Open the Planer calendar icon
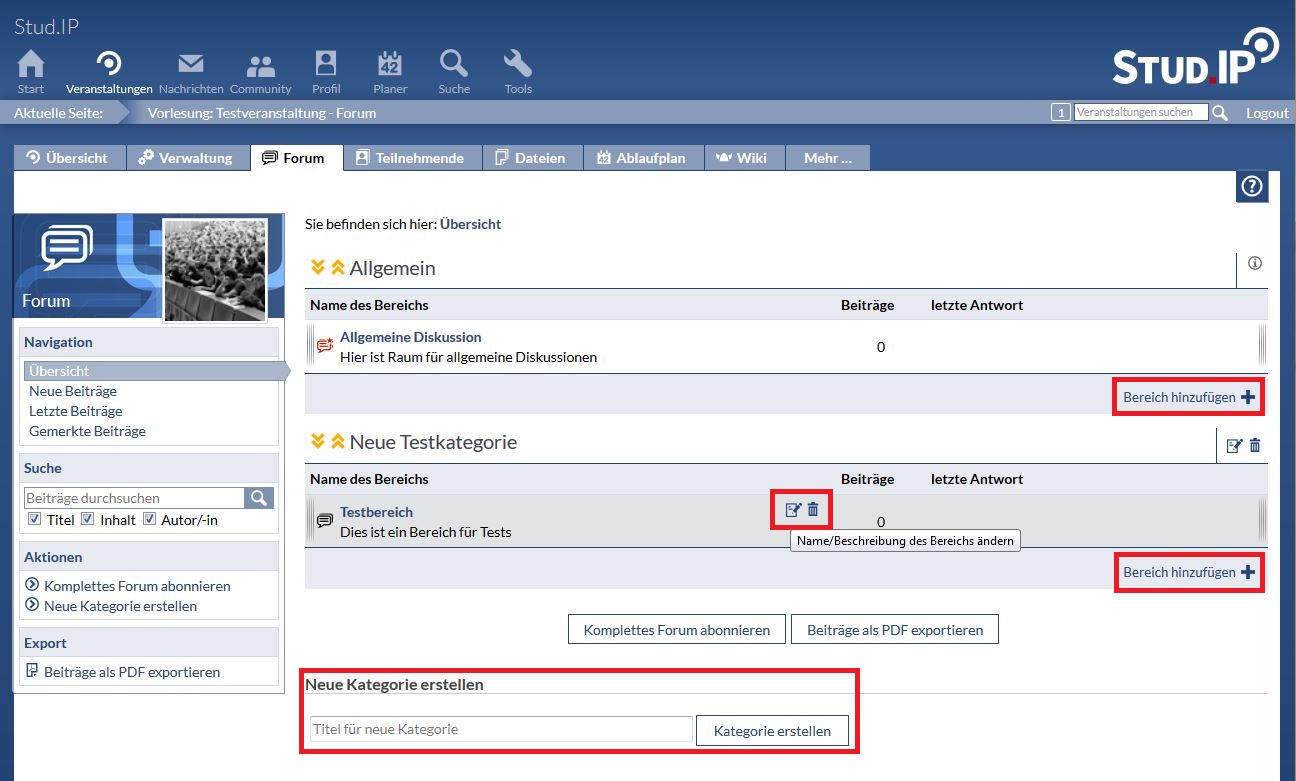 [x=389, y=65]
